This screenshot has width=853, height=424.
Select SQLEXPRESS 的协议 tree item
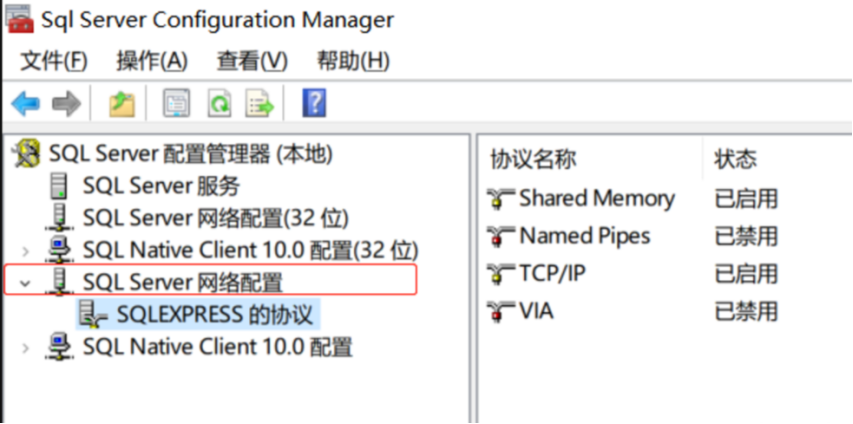tap(215, 315)
